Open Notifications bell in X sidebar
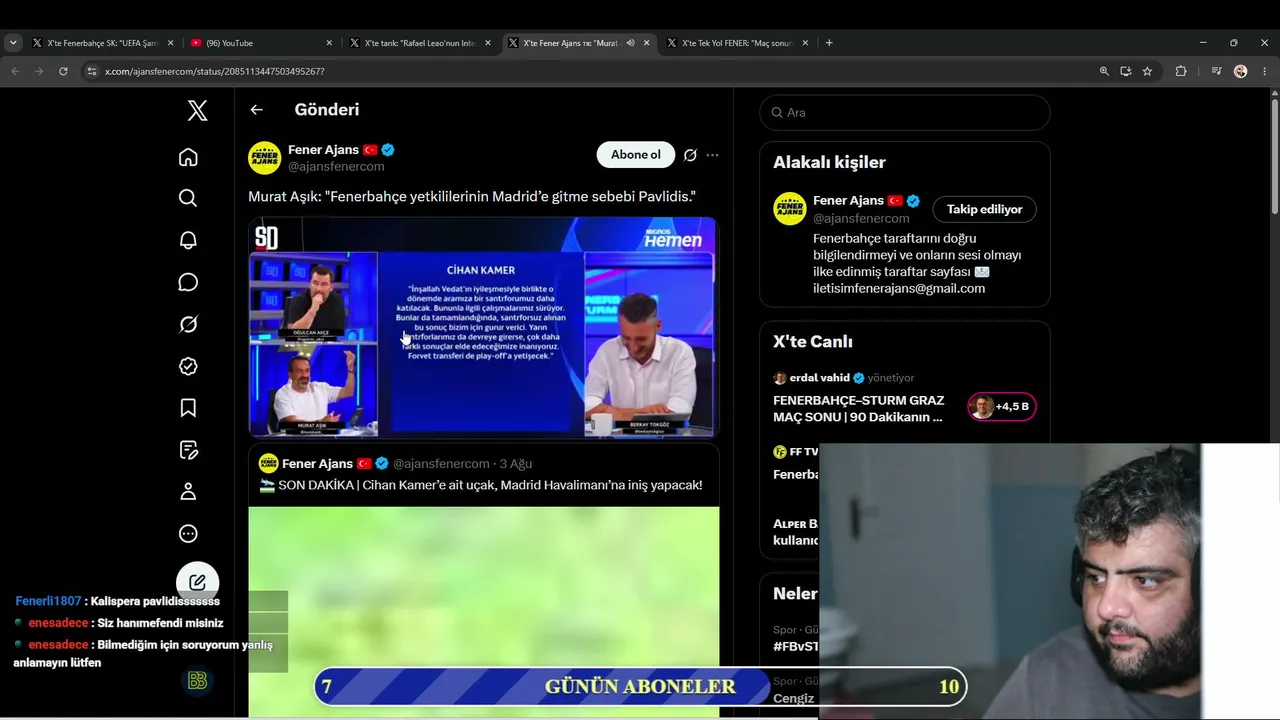 (188, 240)
